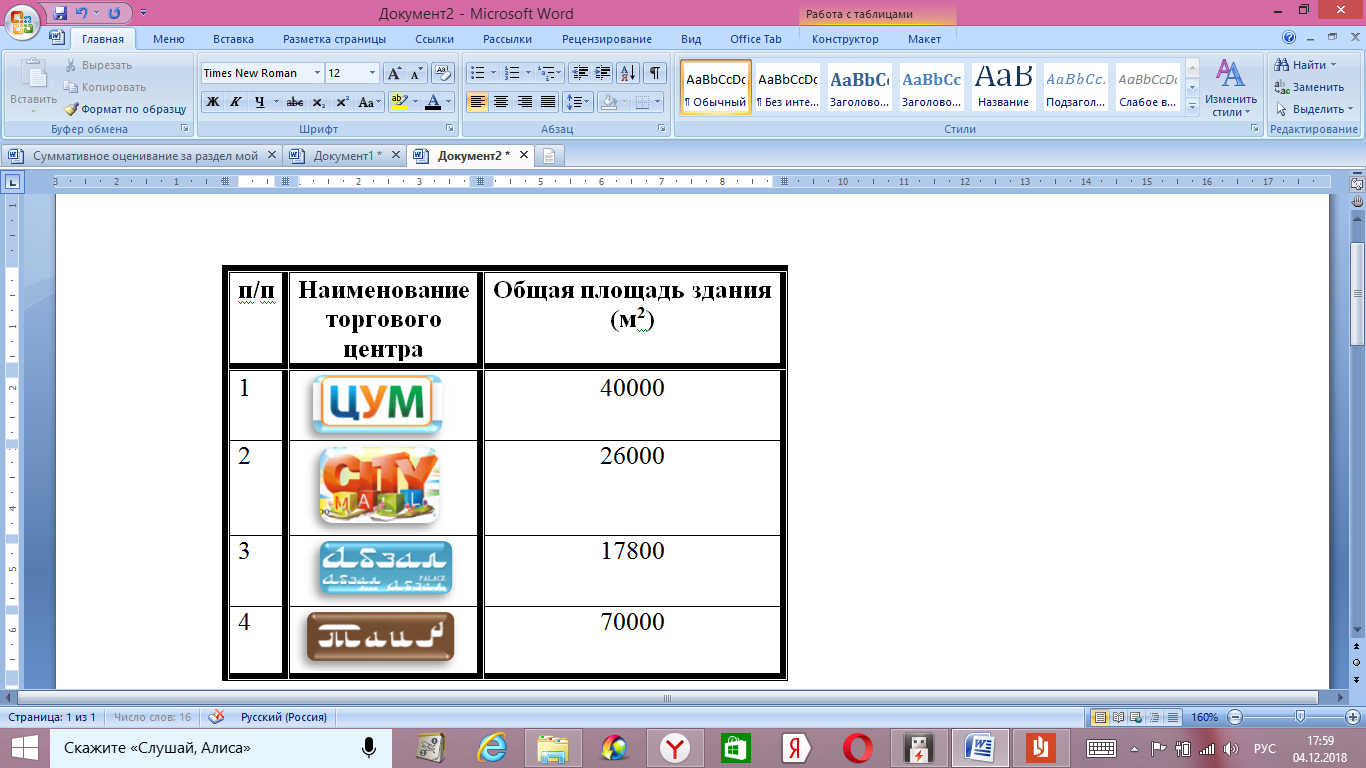1366x768 pixels.
Task: Increase font size with grow font icon
Action: pyautogui.click(x=394, y=73)
